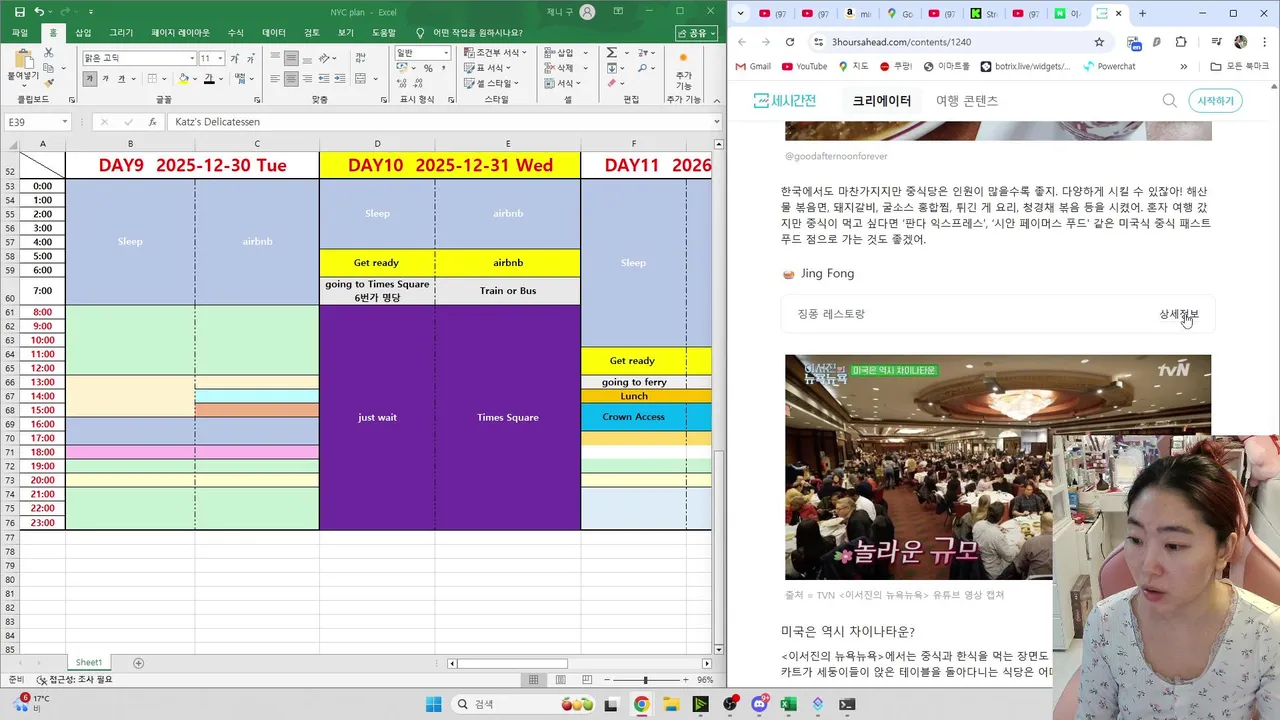Image resolution: width=1280 pixels, height=720 pixels.
Task: Adjust the Excel zoom slider
Action: tap(645, 680)
